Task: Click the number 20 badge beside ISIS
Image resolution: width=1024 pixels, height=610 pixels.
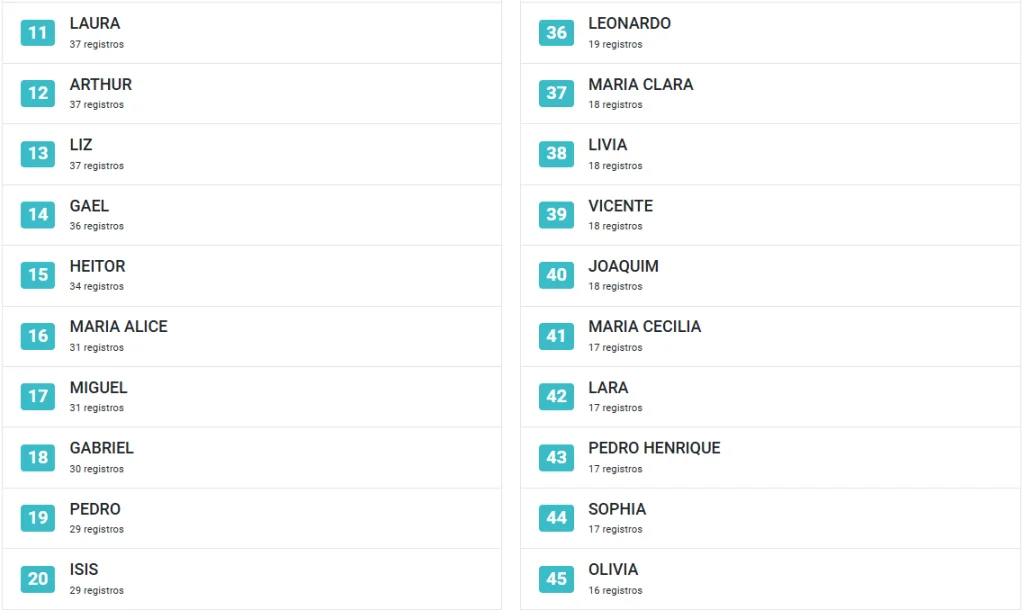Action: [38, 579]
